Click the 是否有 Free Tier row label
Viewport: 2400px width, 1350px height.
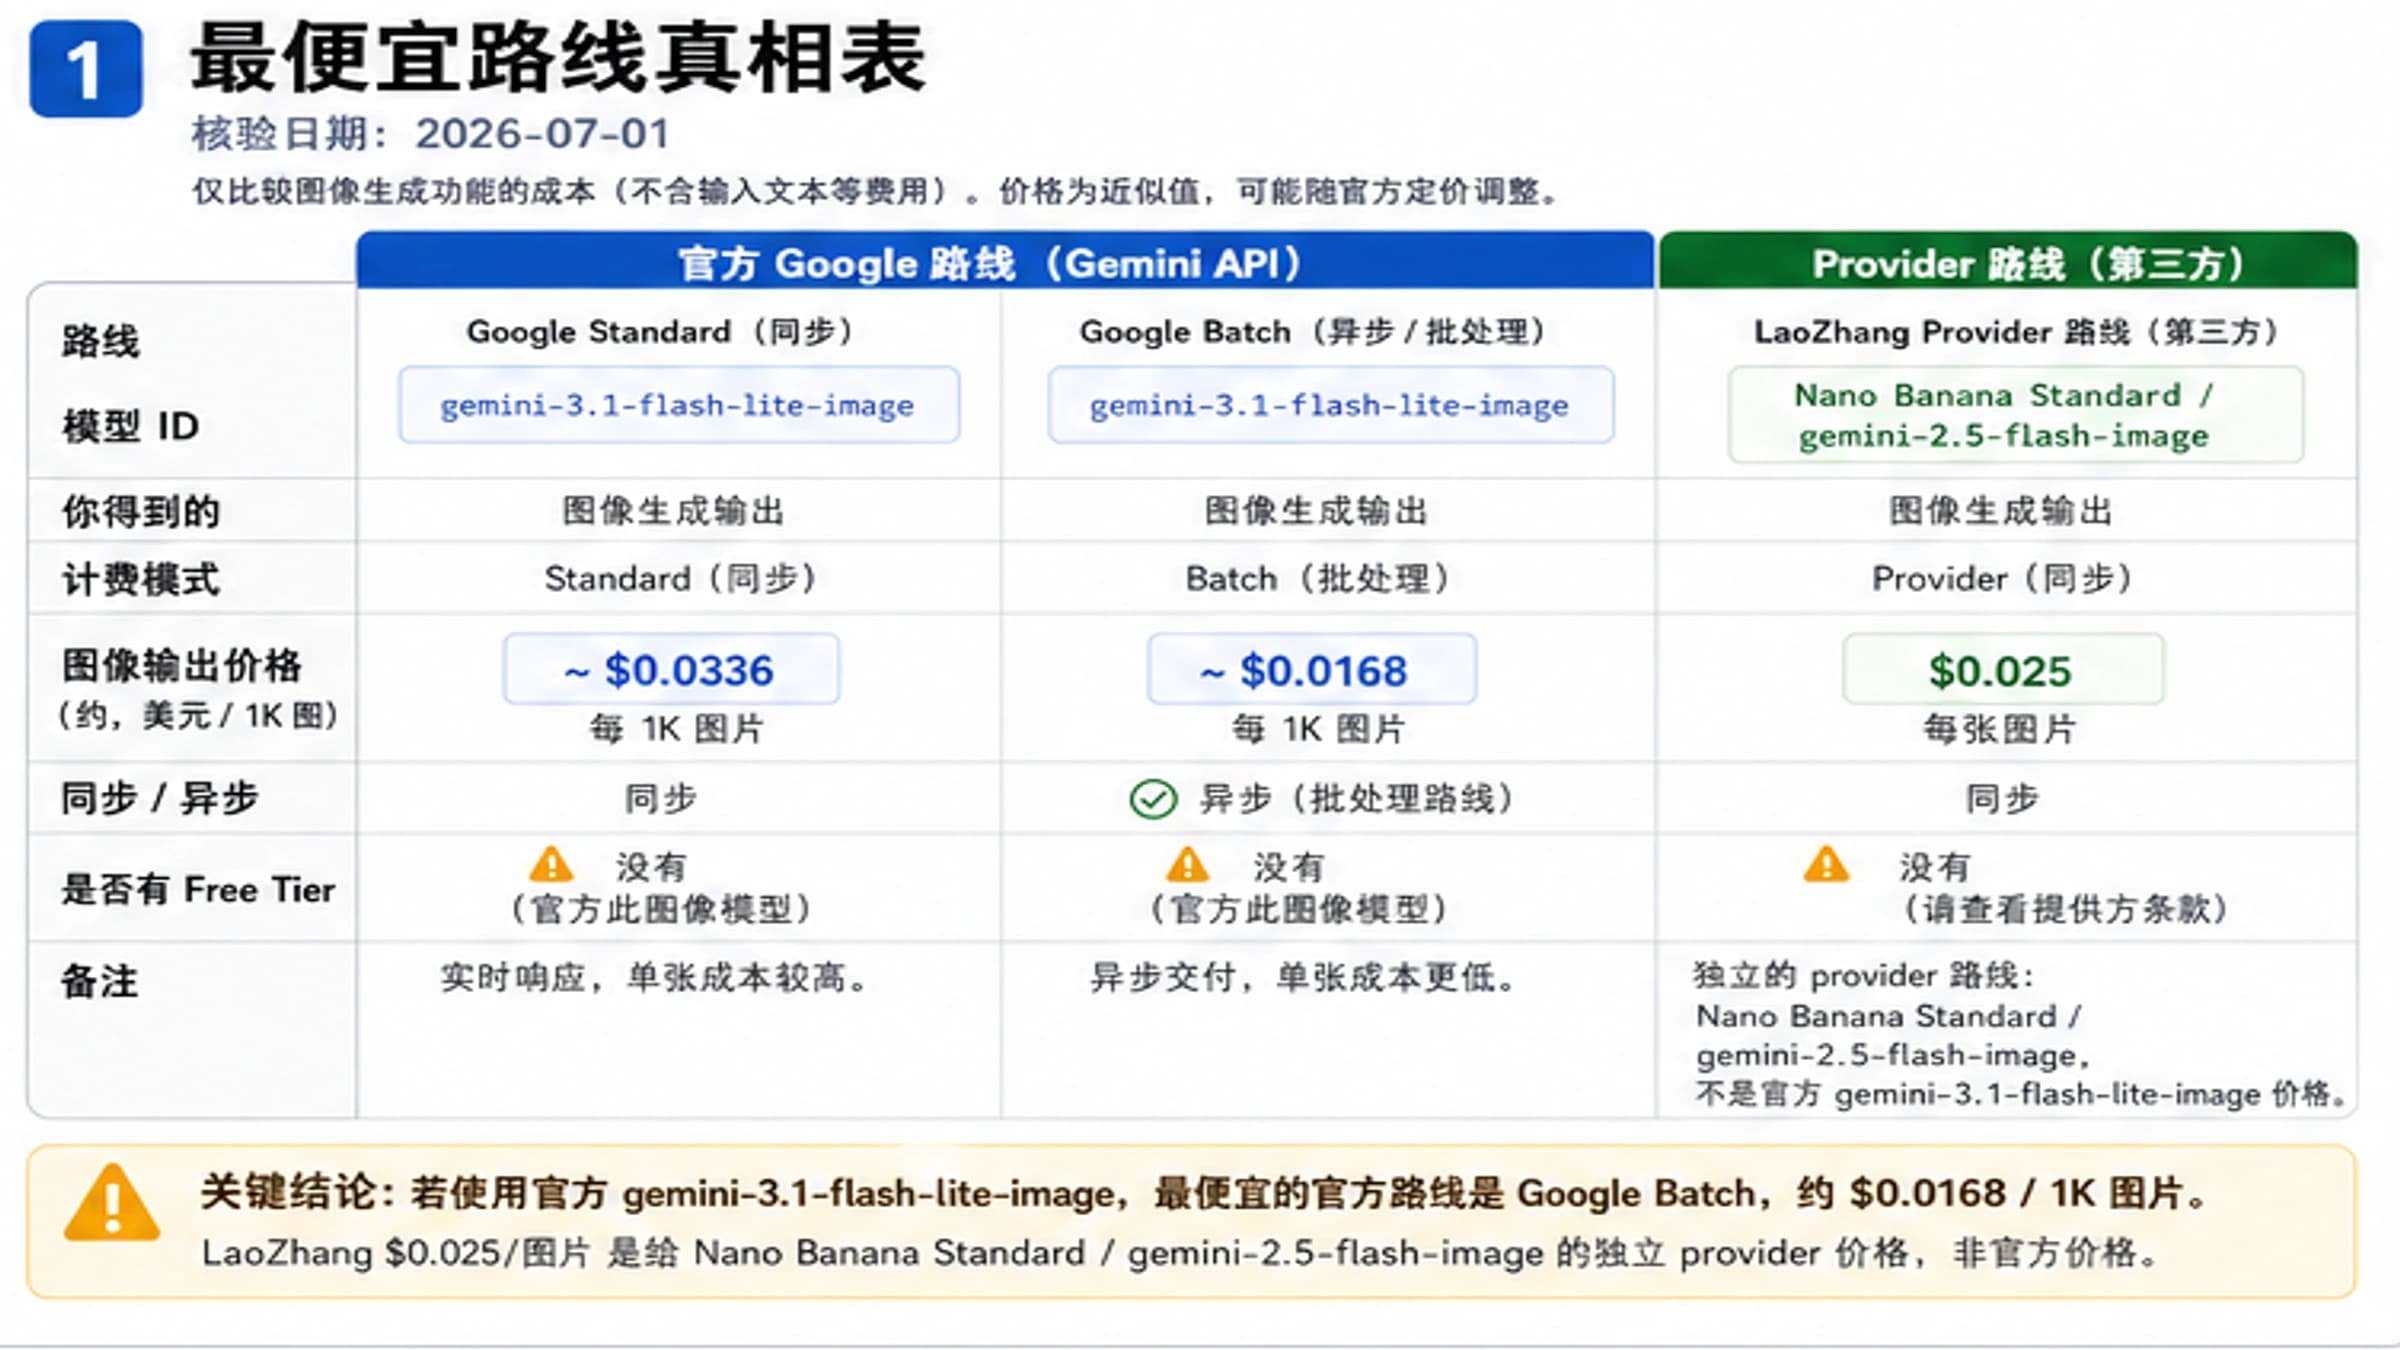[198, 889]
